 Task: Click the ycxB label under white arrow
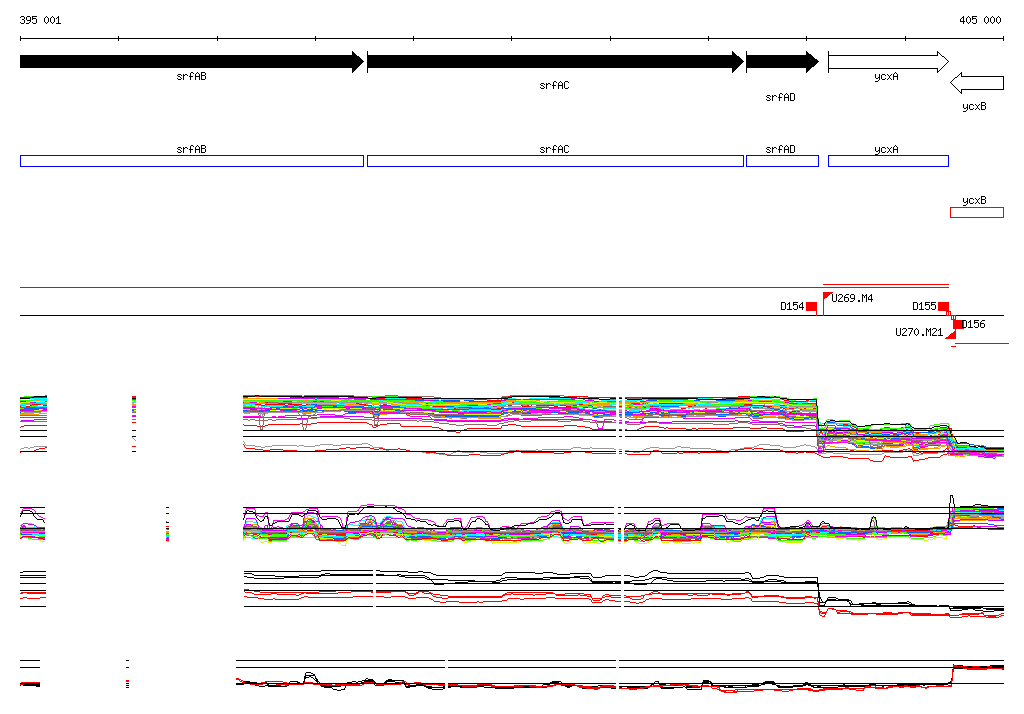coord(974,106)
